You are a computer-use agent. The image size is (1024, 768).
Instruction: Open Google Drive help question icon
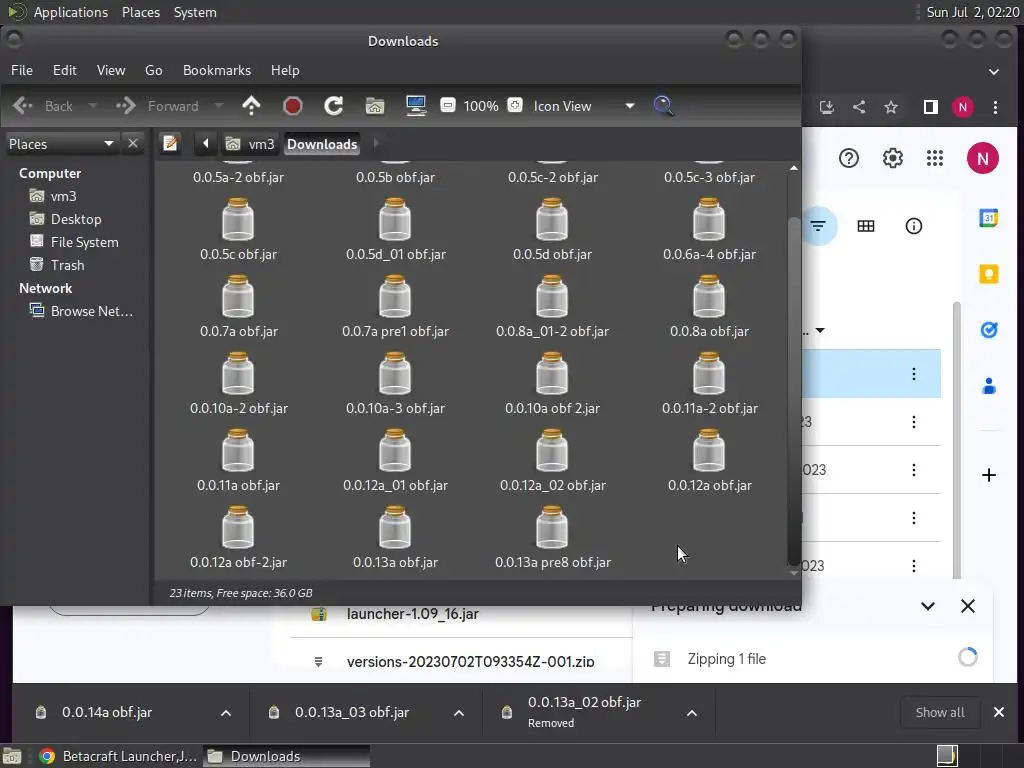[849, 158]
